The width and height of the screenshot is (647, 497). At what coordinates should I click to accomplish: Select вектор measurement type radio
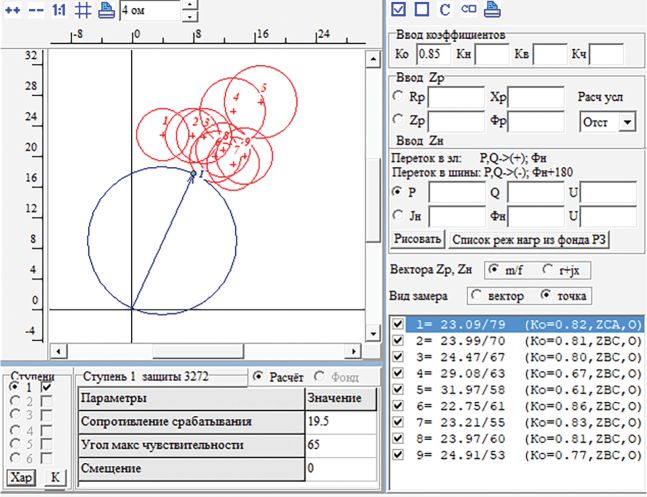click(x=476, y=295)
